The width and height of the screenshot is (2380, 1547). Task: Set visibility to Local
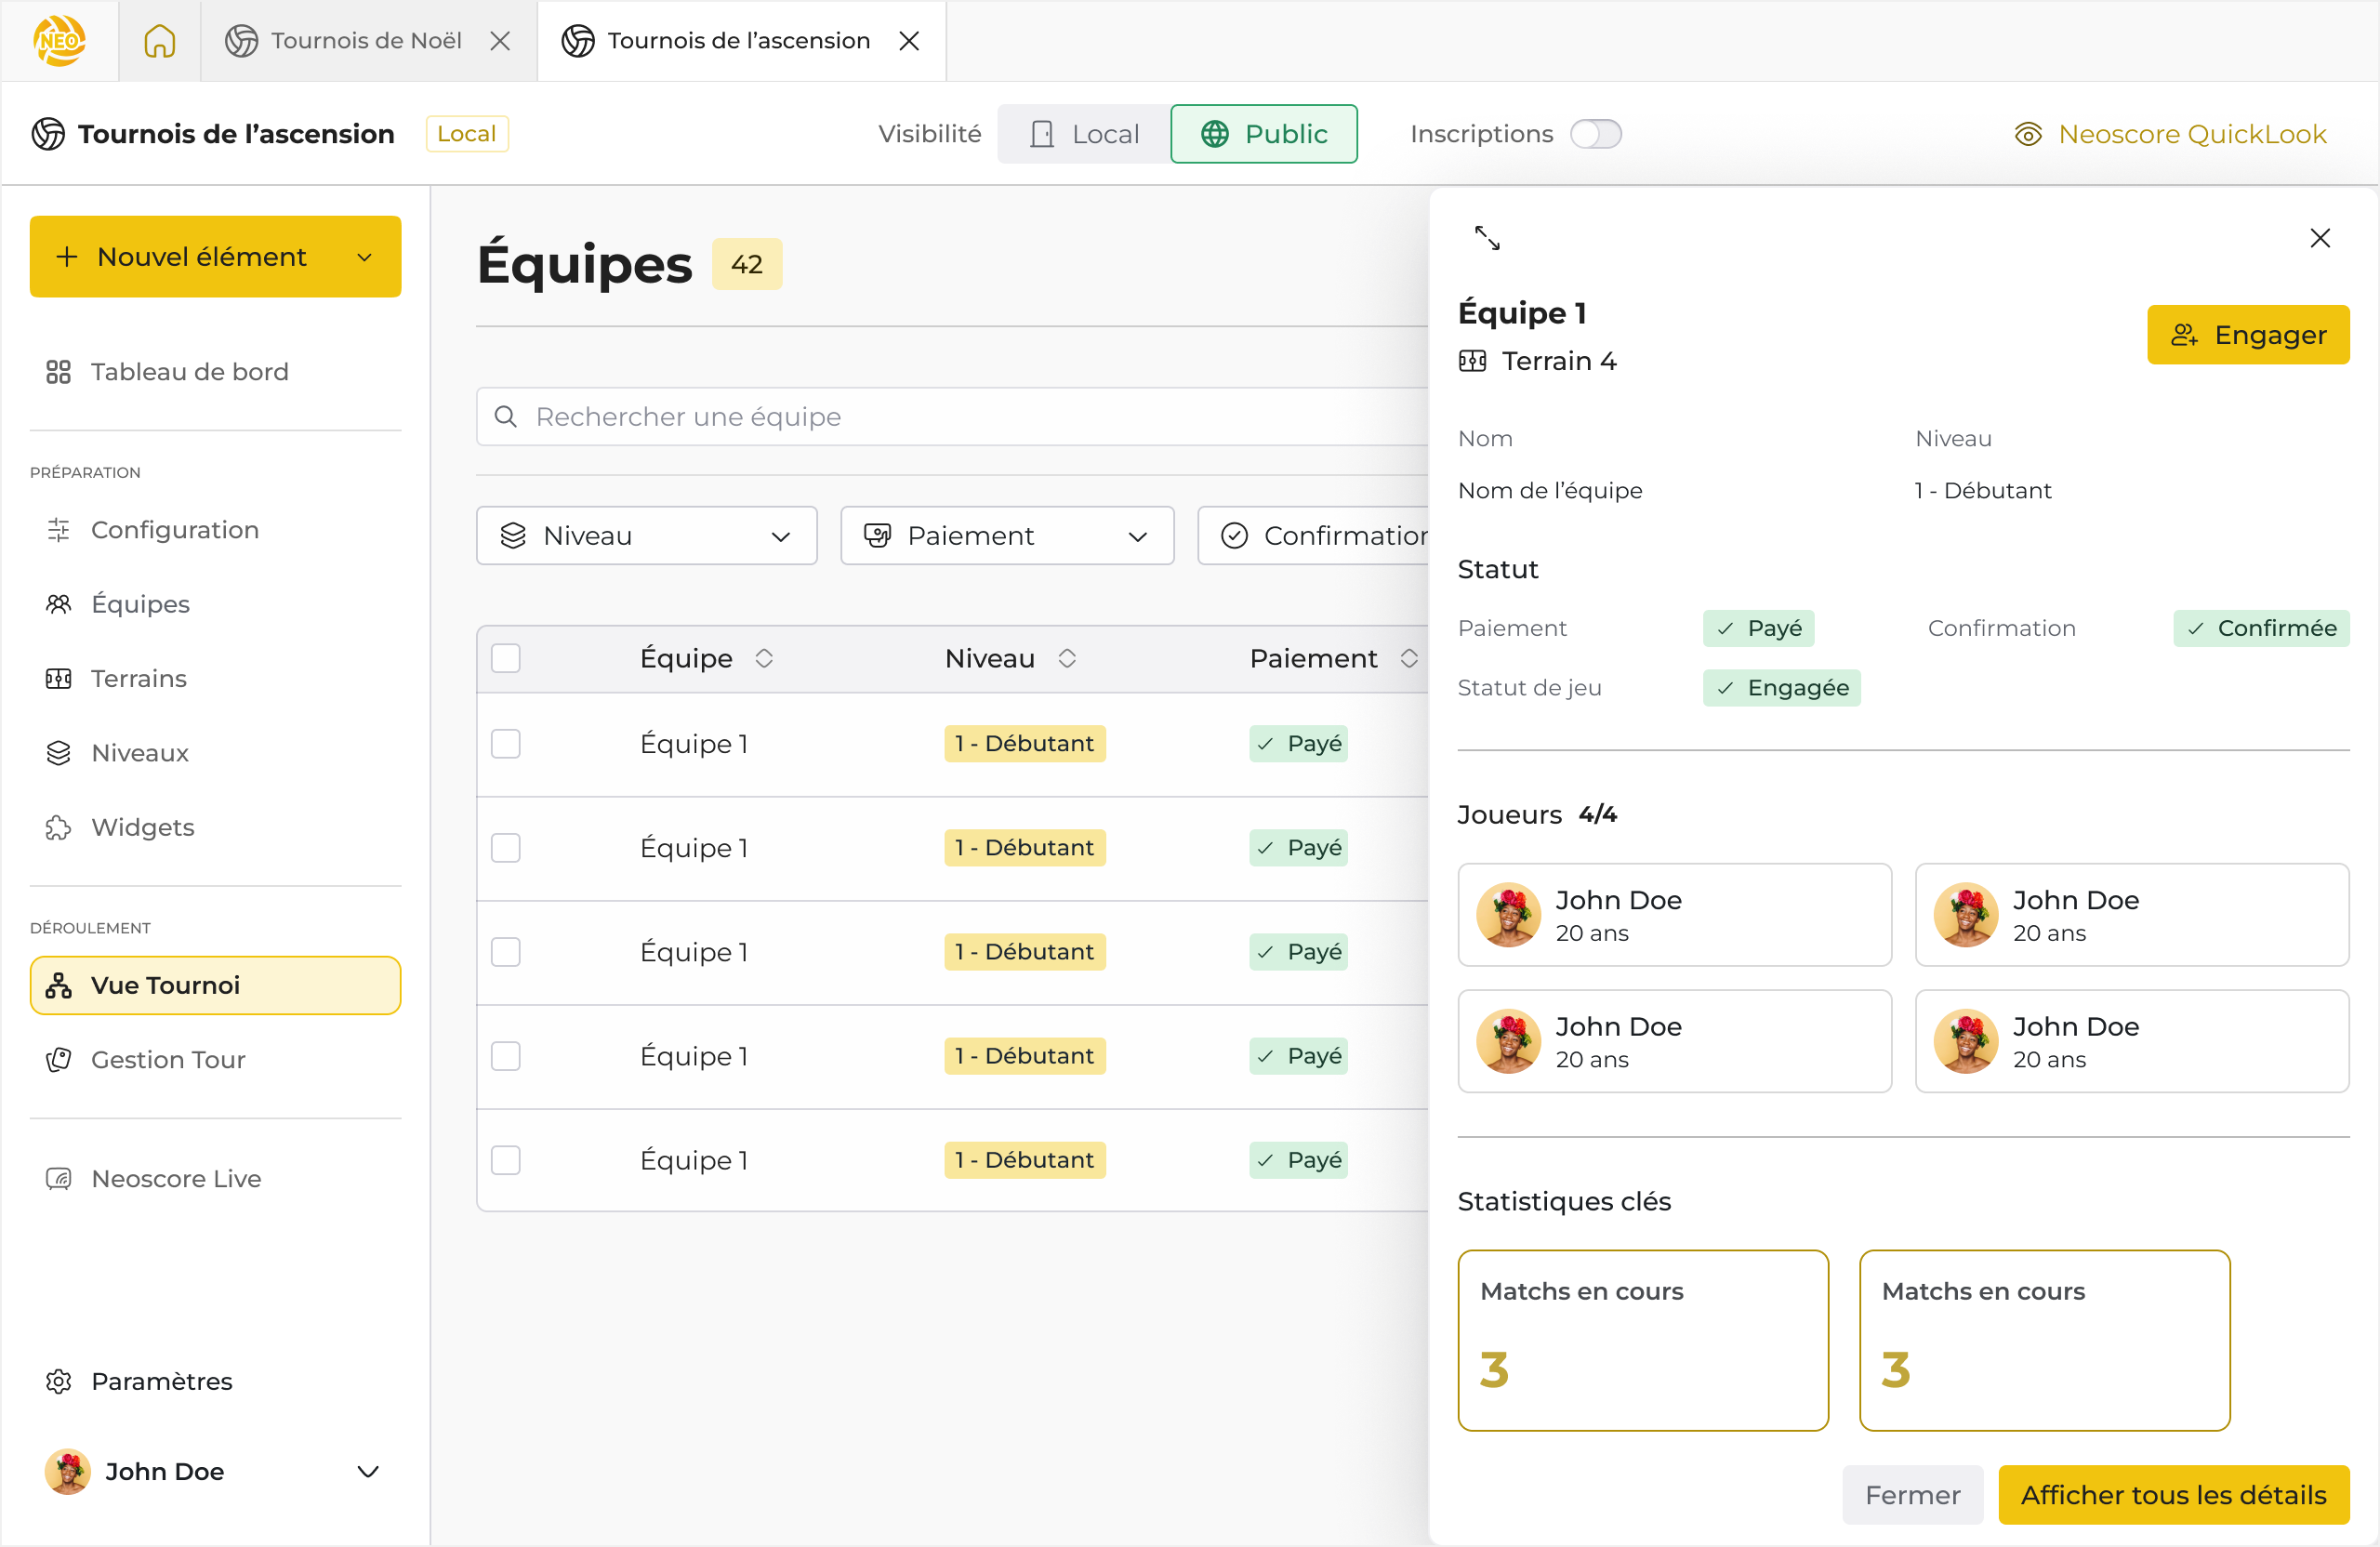click(1084, 134)
